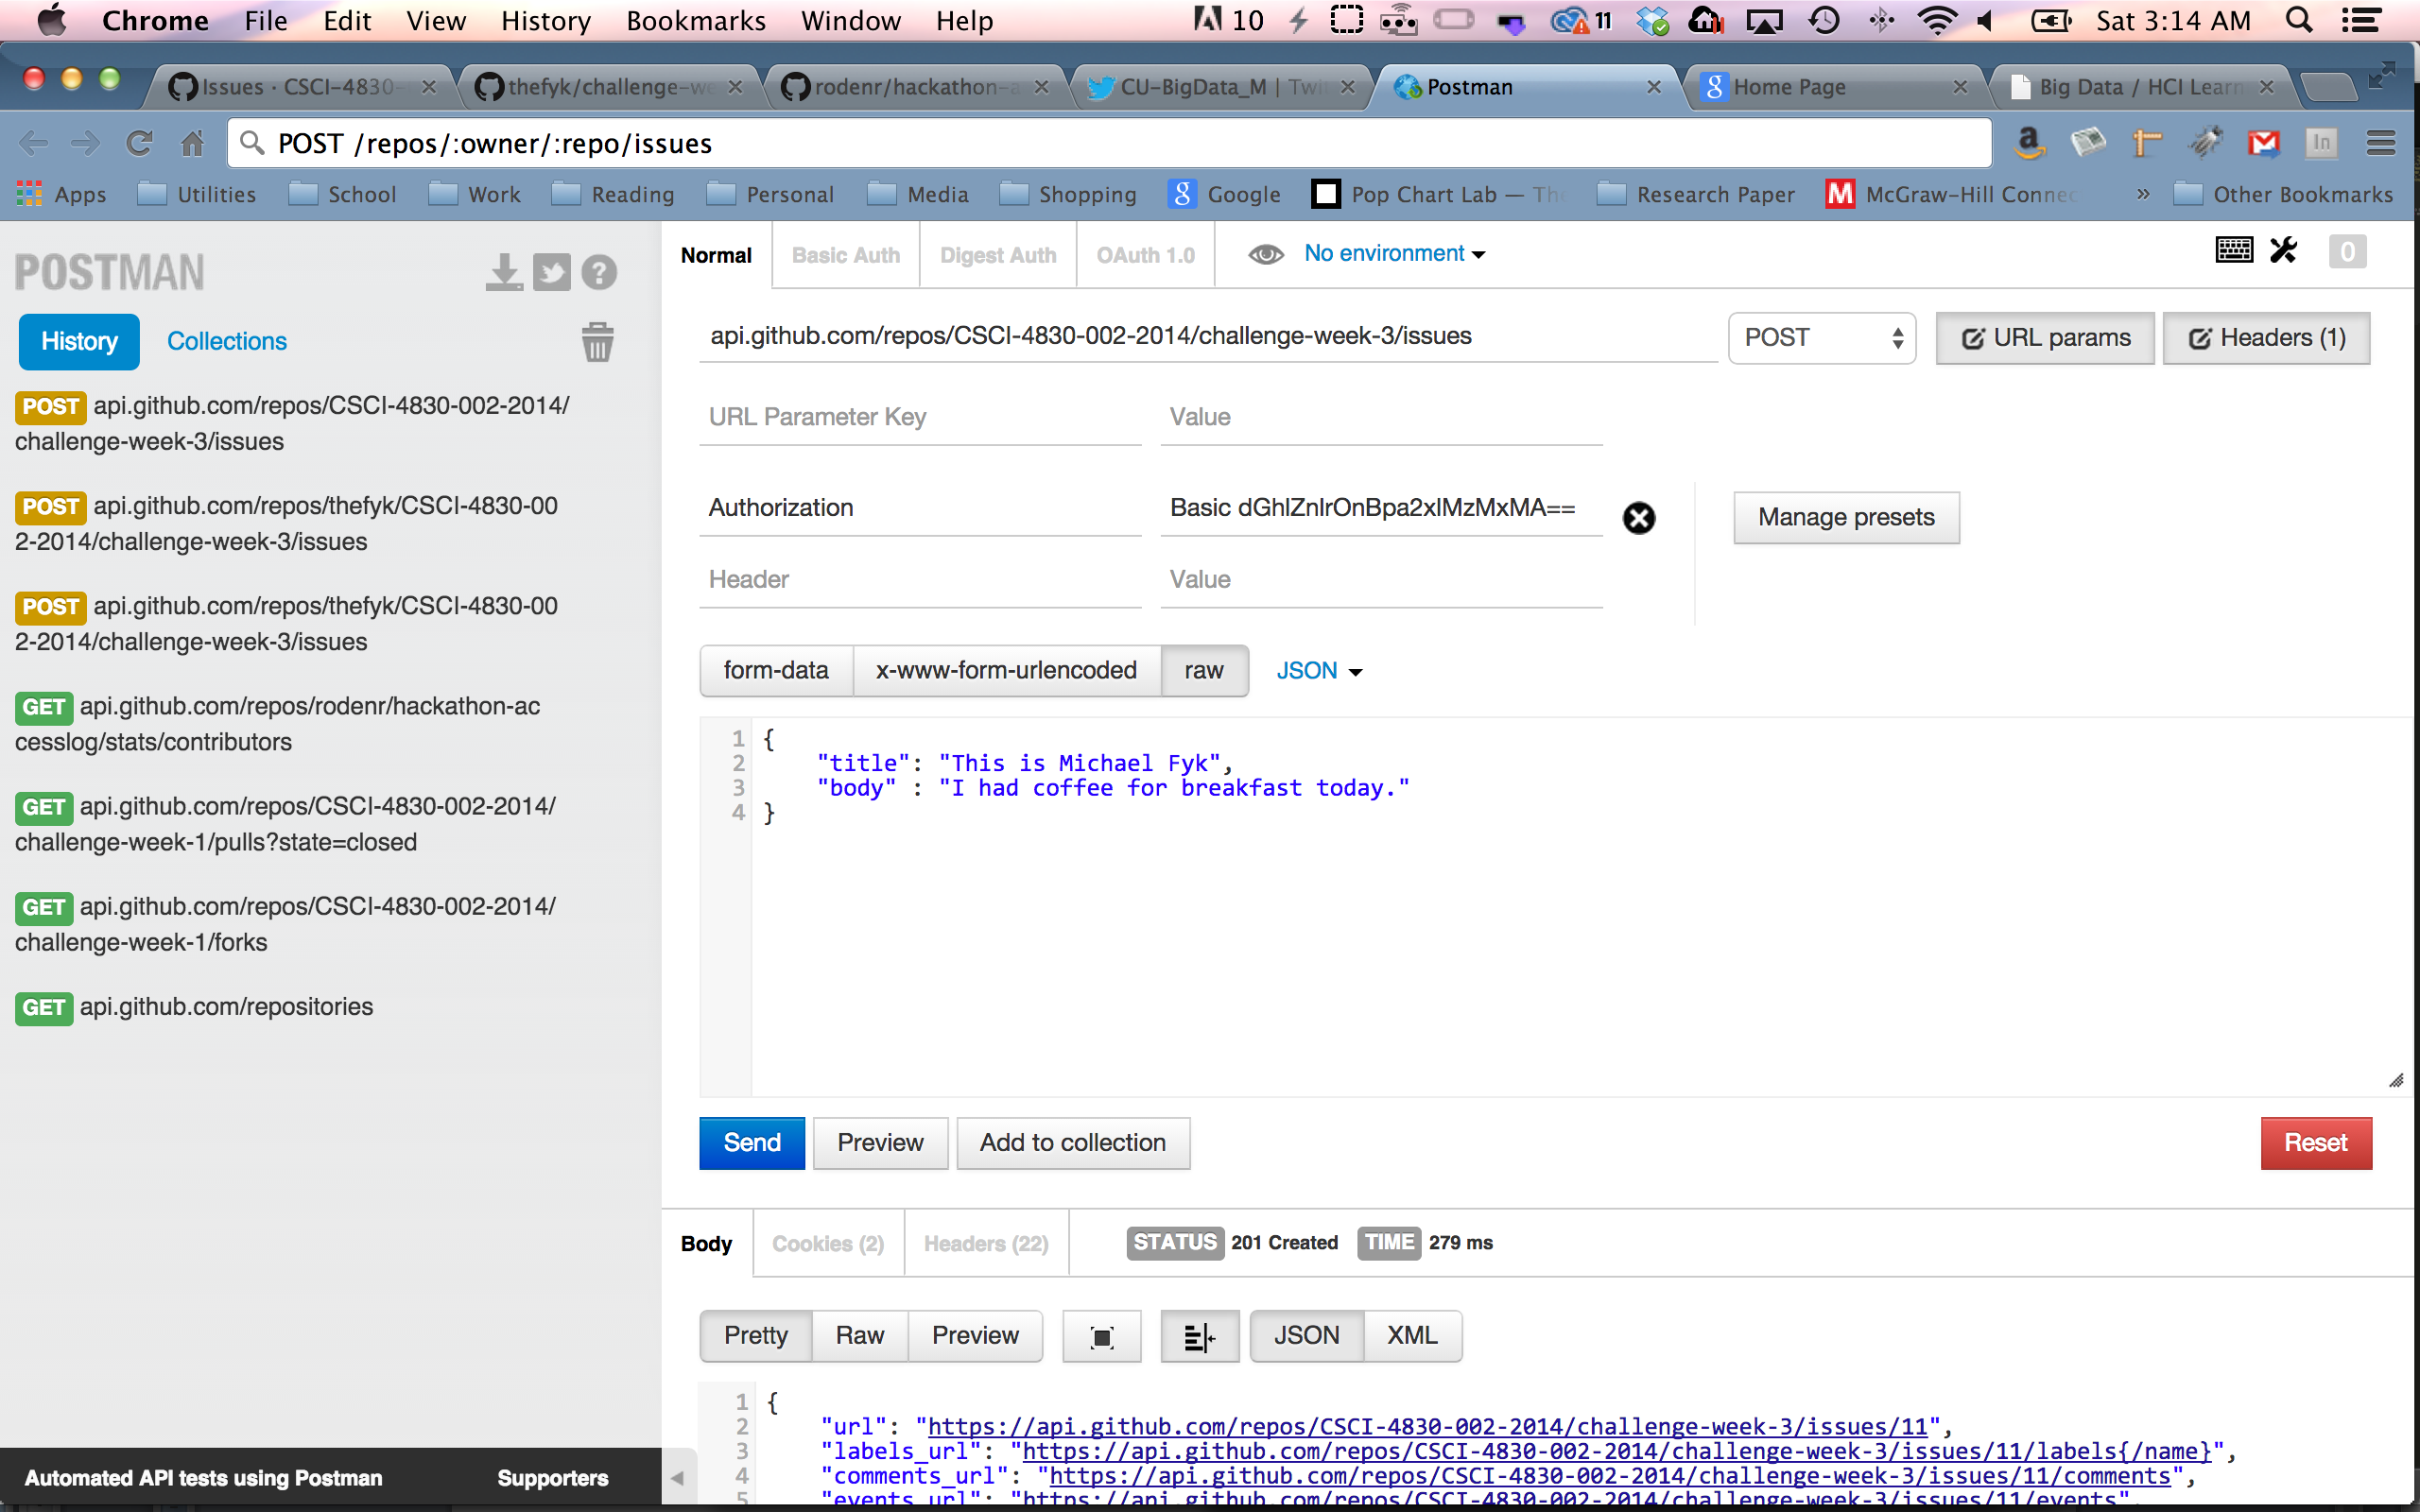Open Spotlight search in menu bar
Screen dimensions: 2420x1512
coord(2299,20)
